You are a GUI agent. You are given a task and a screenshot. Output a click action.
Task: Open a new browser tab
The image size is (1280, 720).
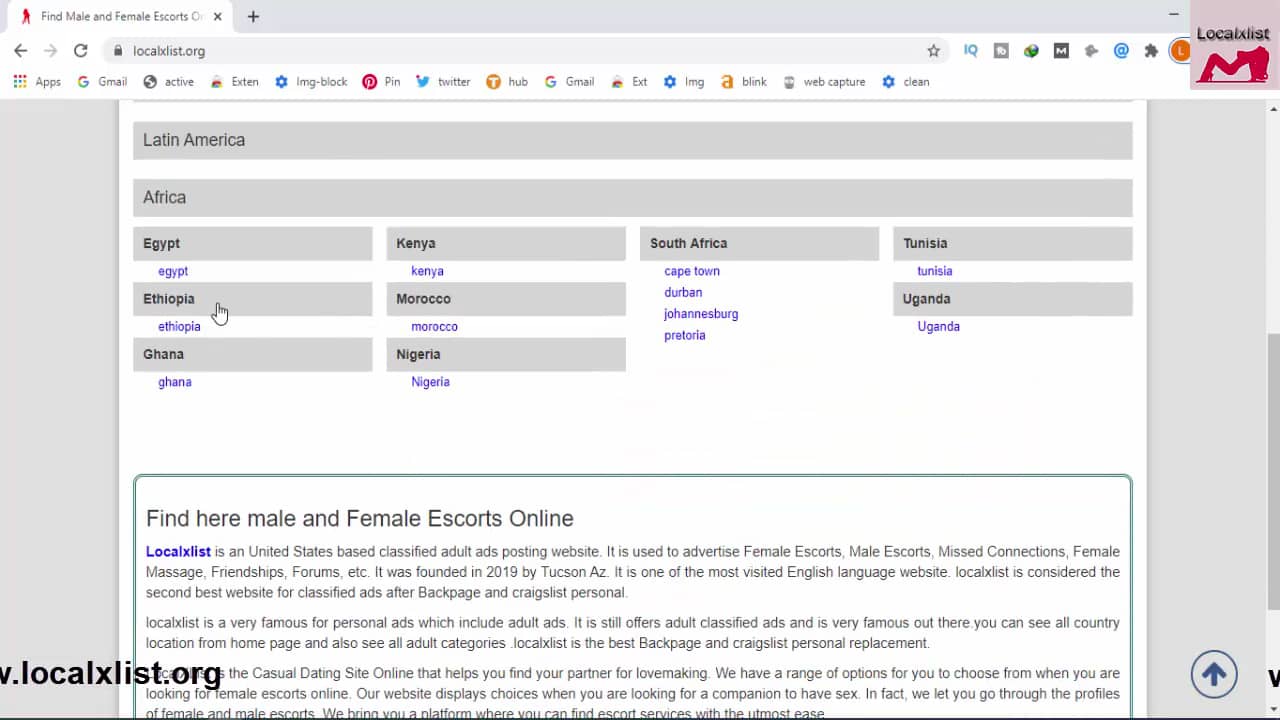point(253,16)
